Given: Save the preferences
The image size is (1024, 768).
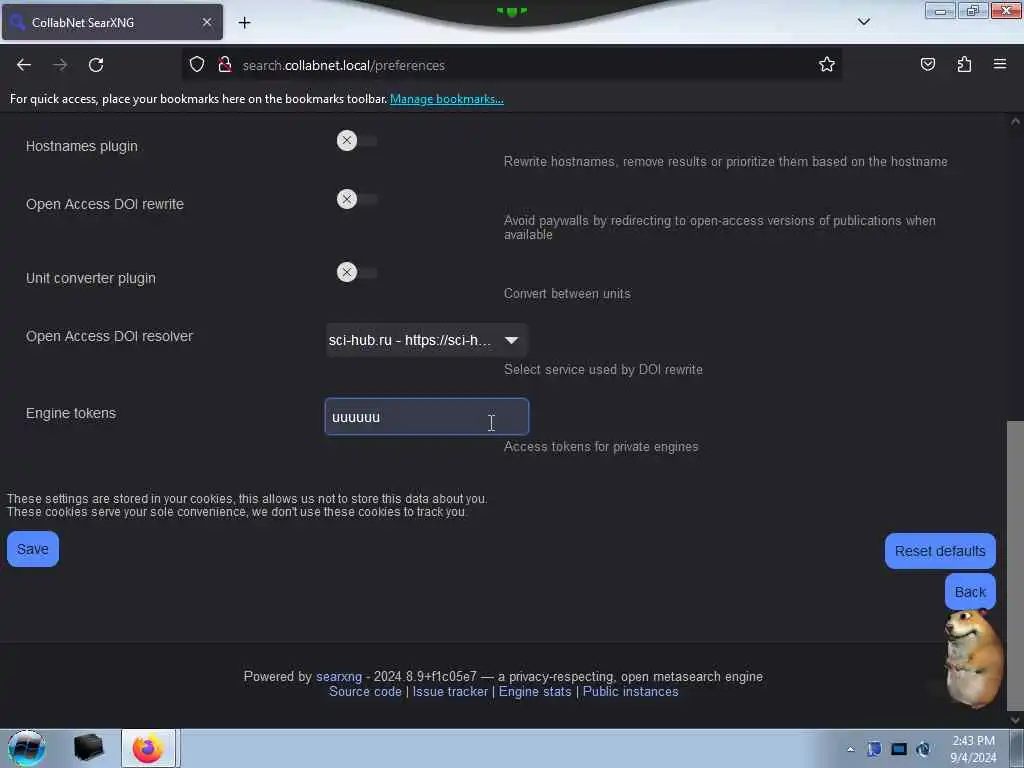Looking at the screenshot, I should tap(33, 549).
